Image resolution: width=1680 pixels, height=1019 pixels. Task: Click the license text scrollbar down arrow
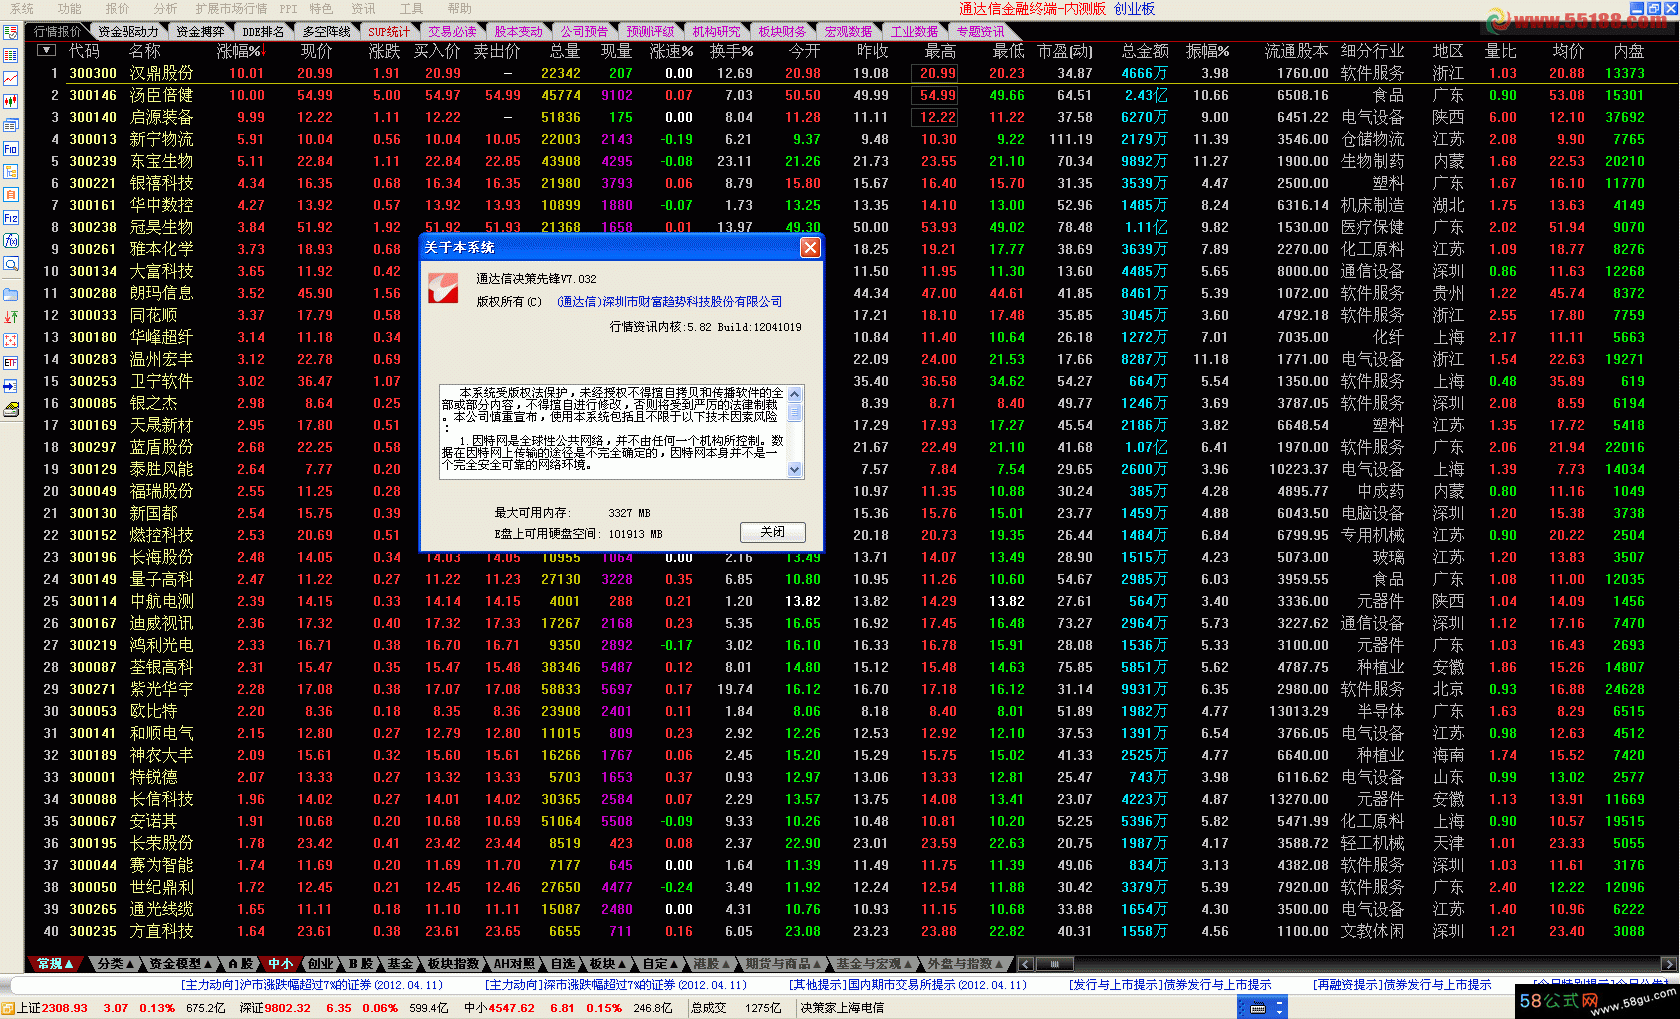(795, 470)
